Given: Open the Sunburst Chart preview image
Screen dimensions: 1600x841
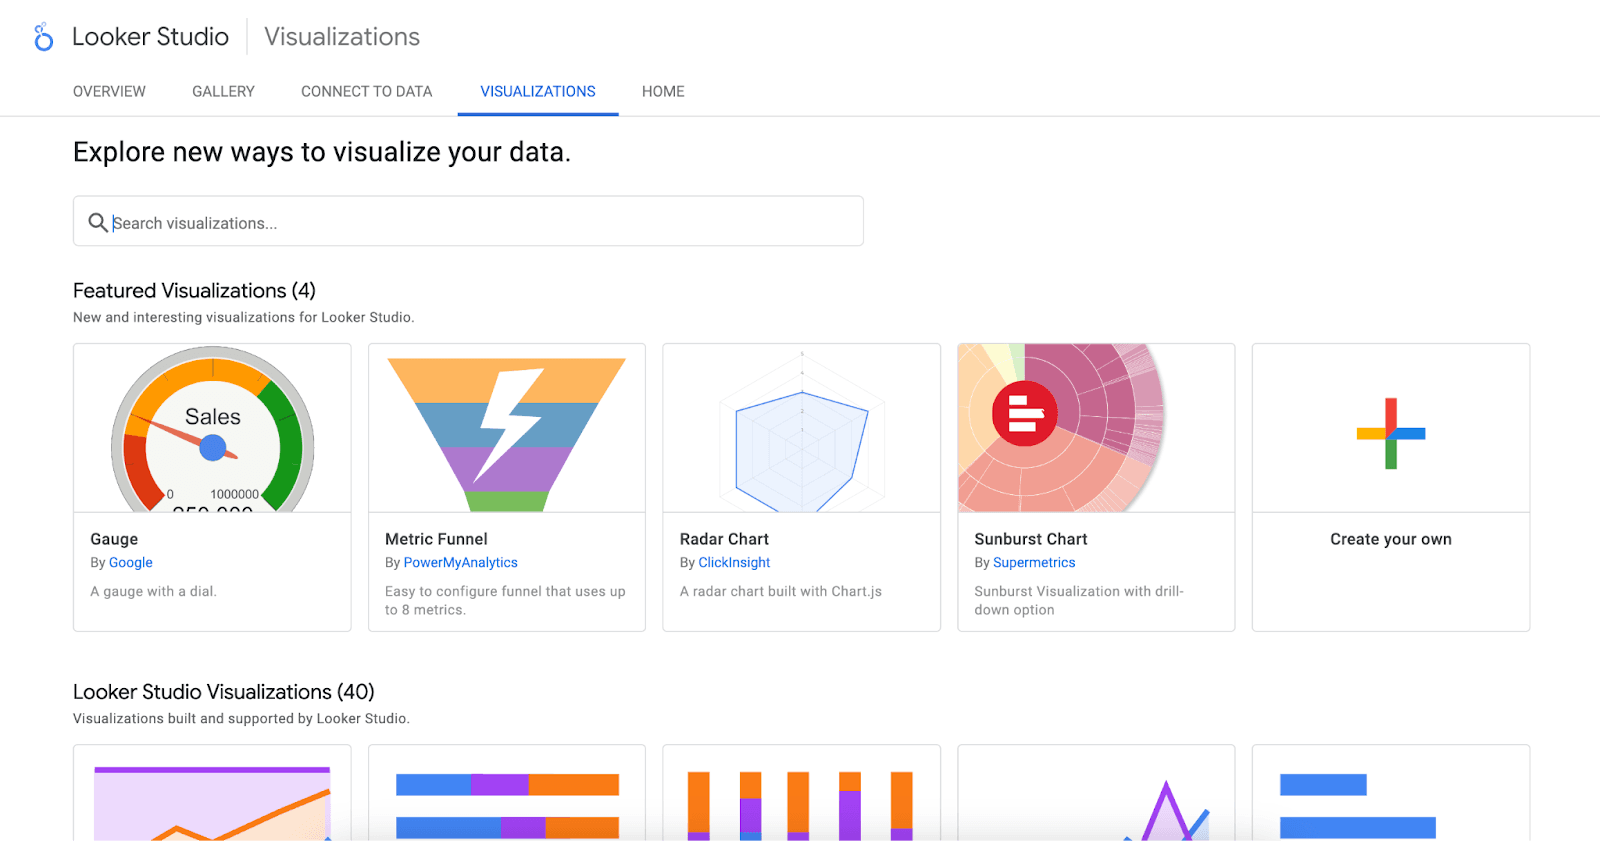Looking at the screenshot, I should [1096, 429].
